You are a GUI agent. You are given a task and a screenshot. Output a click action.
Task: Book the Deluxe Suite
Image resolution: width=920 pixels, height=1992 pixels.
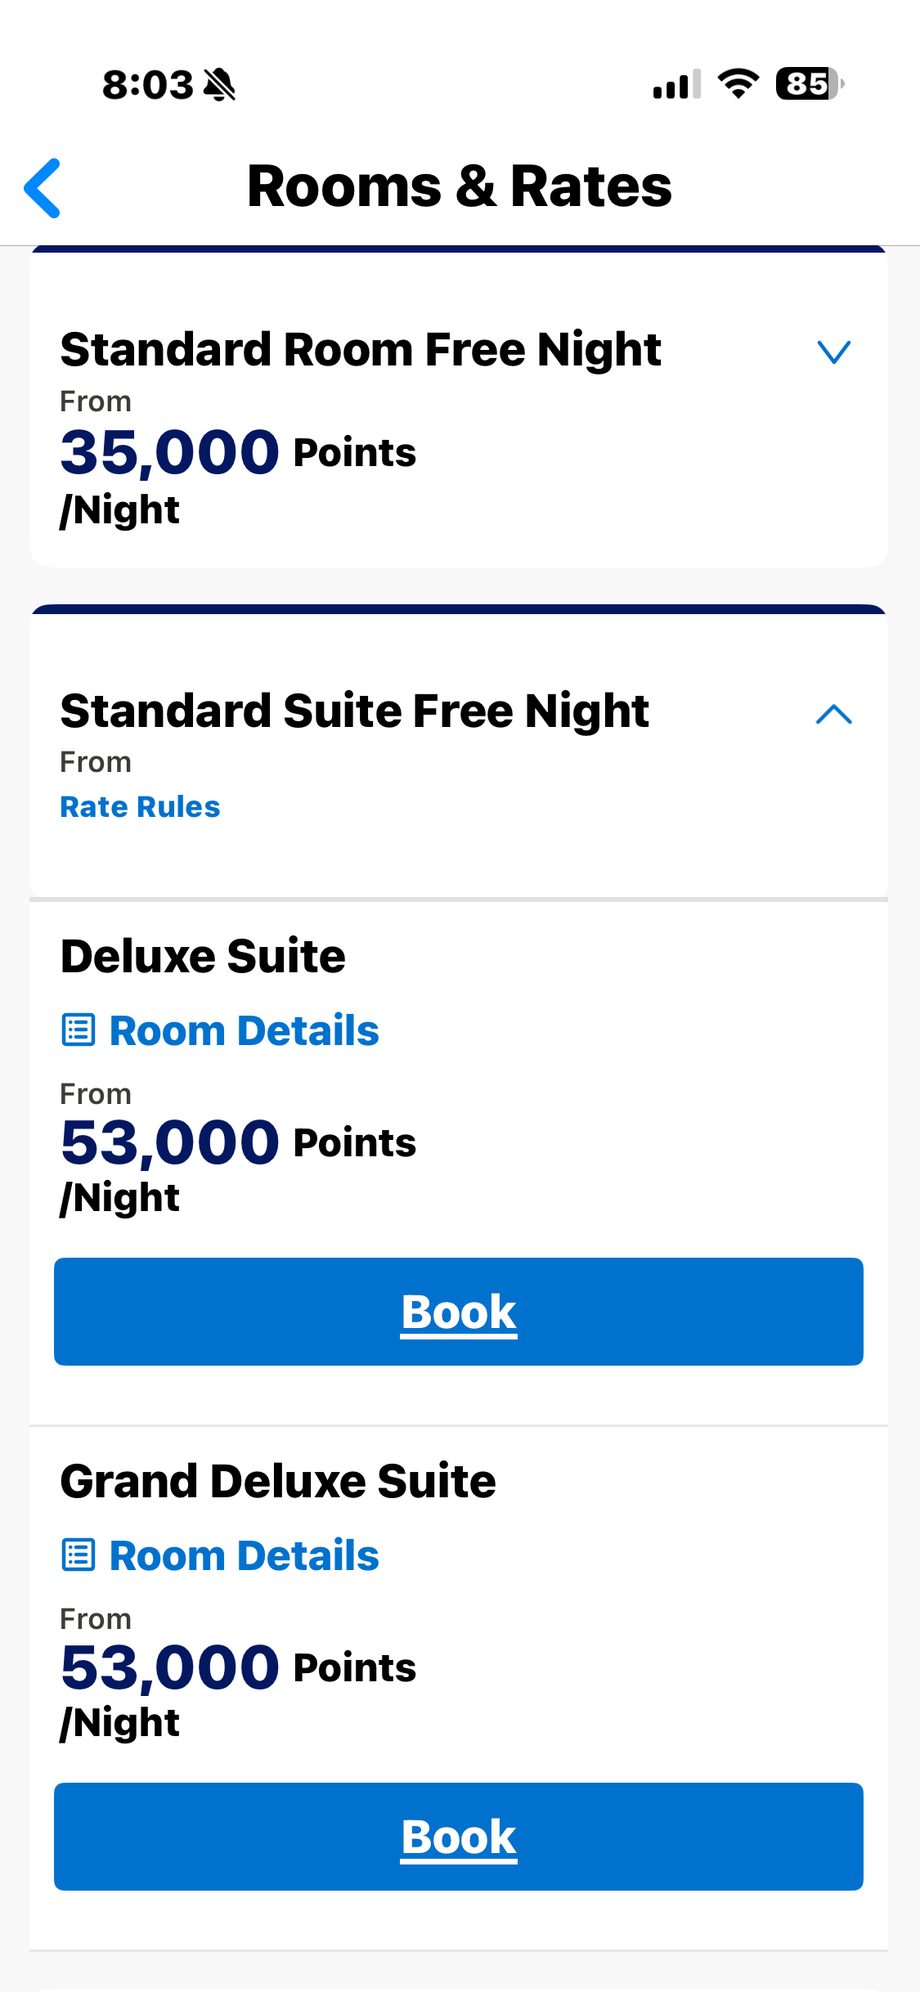459,1311
